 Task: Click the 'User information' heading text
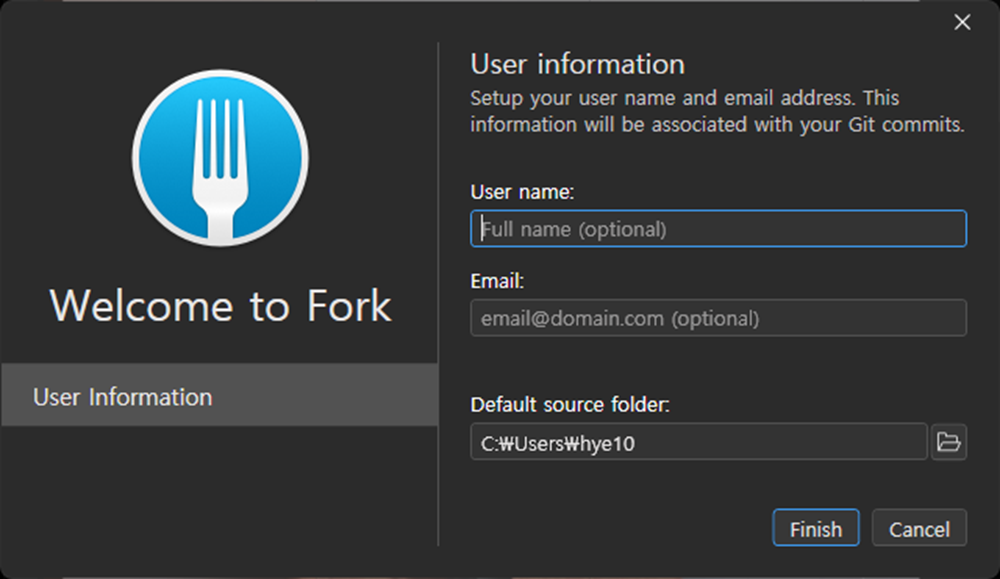pos(577,64)
